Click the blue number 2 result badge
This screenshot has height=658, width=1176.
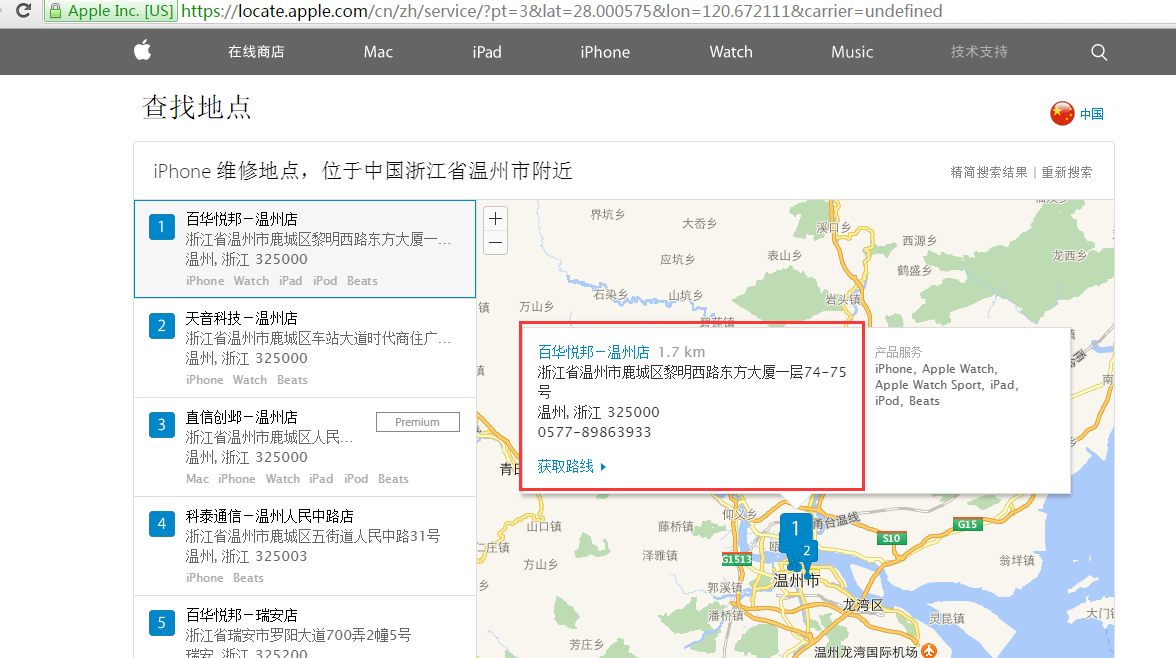[x=161, y=326]
